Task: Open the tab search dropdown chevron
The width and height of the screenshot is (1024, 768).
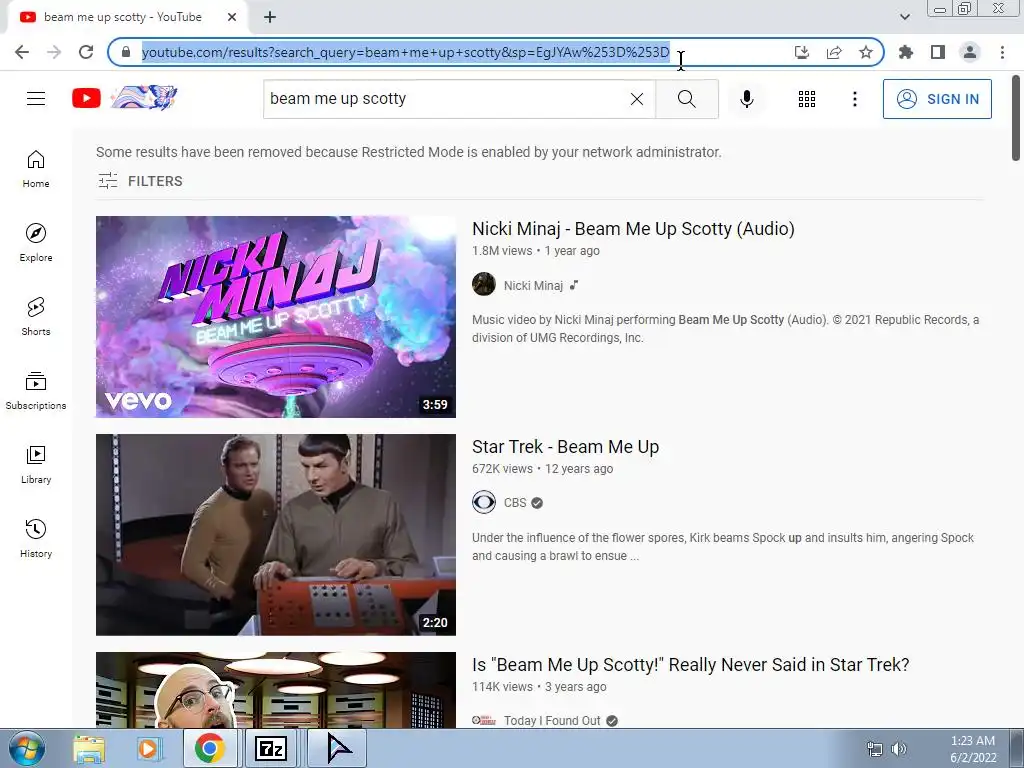Action: coord(904,17)
